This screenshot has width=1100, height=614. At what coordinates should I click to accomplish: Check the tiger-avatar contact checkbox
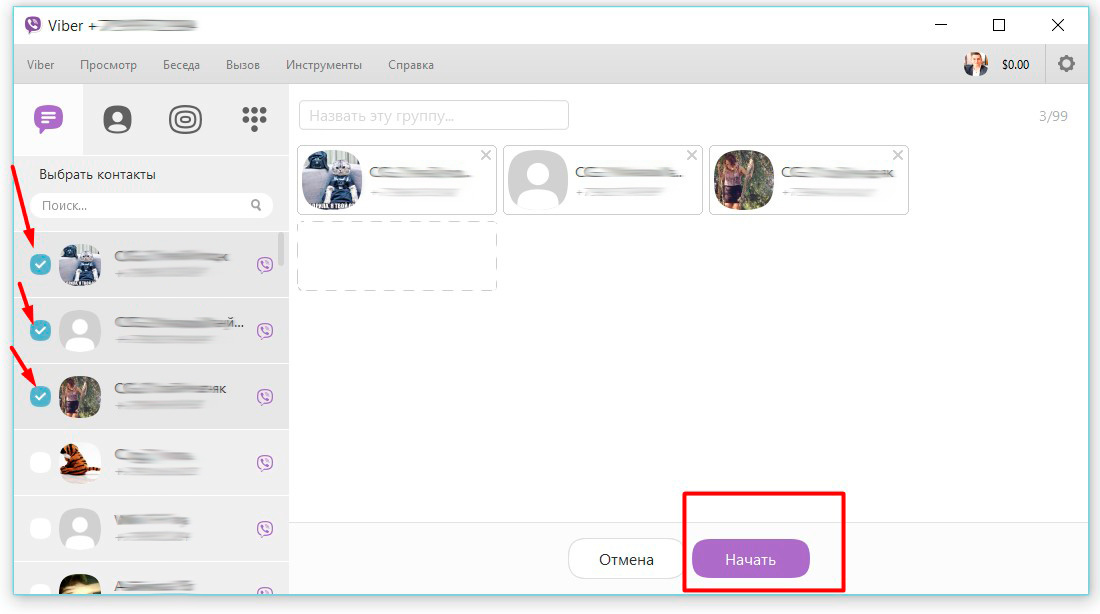(x=40, y=462)
